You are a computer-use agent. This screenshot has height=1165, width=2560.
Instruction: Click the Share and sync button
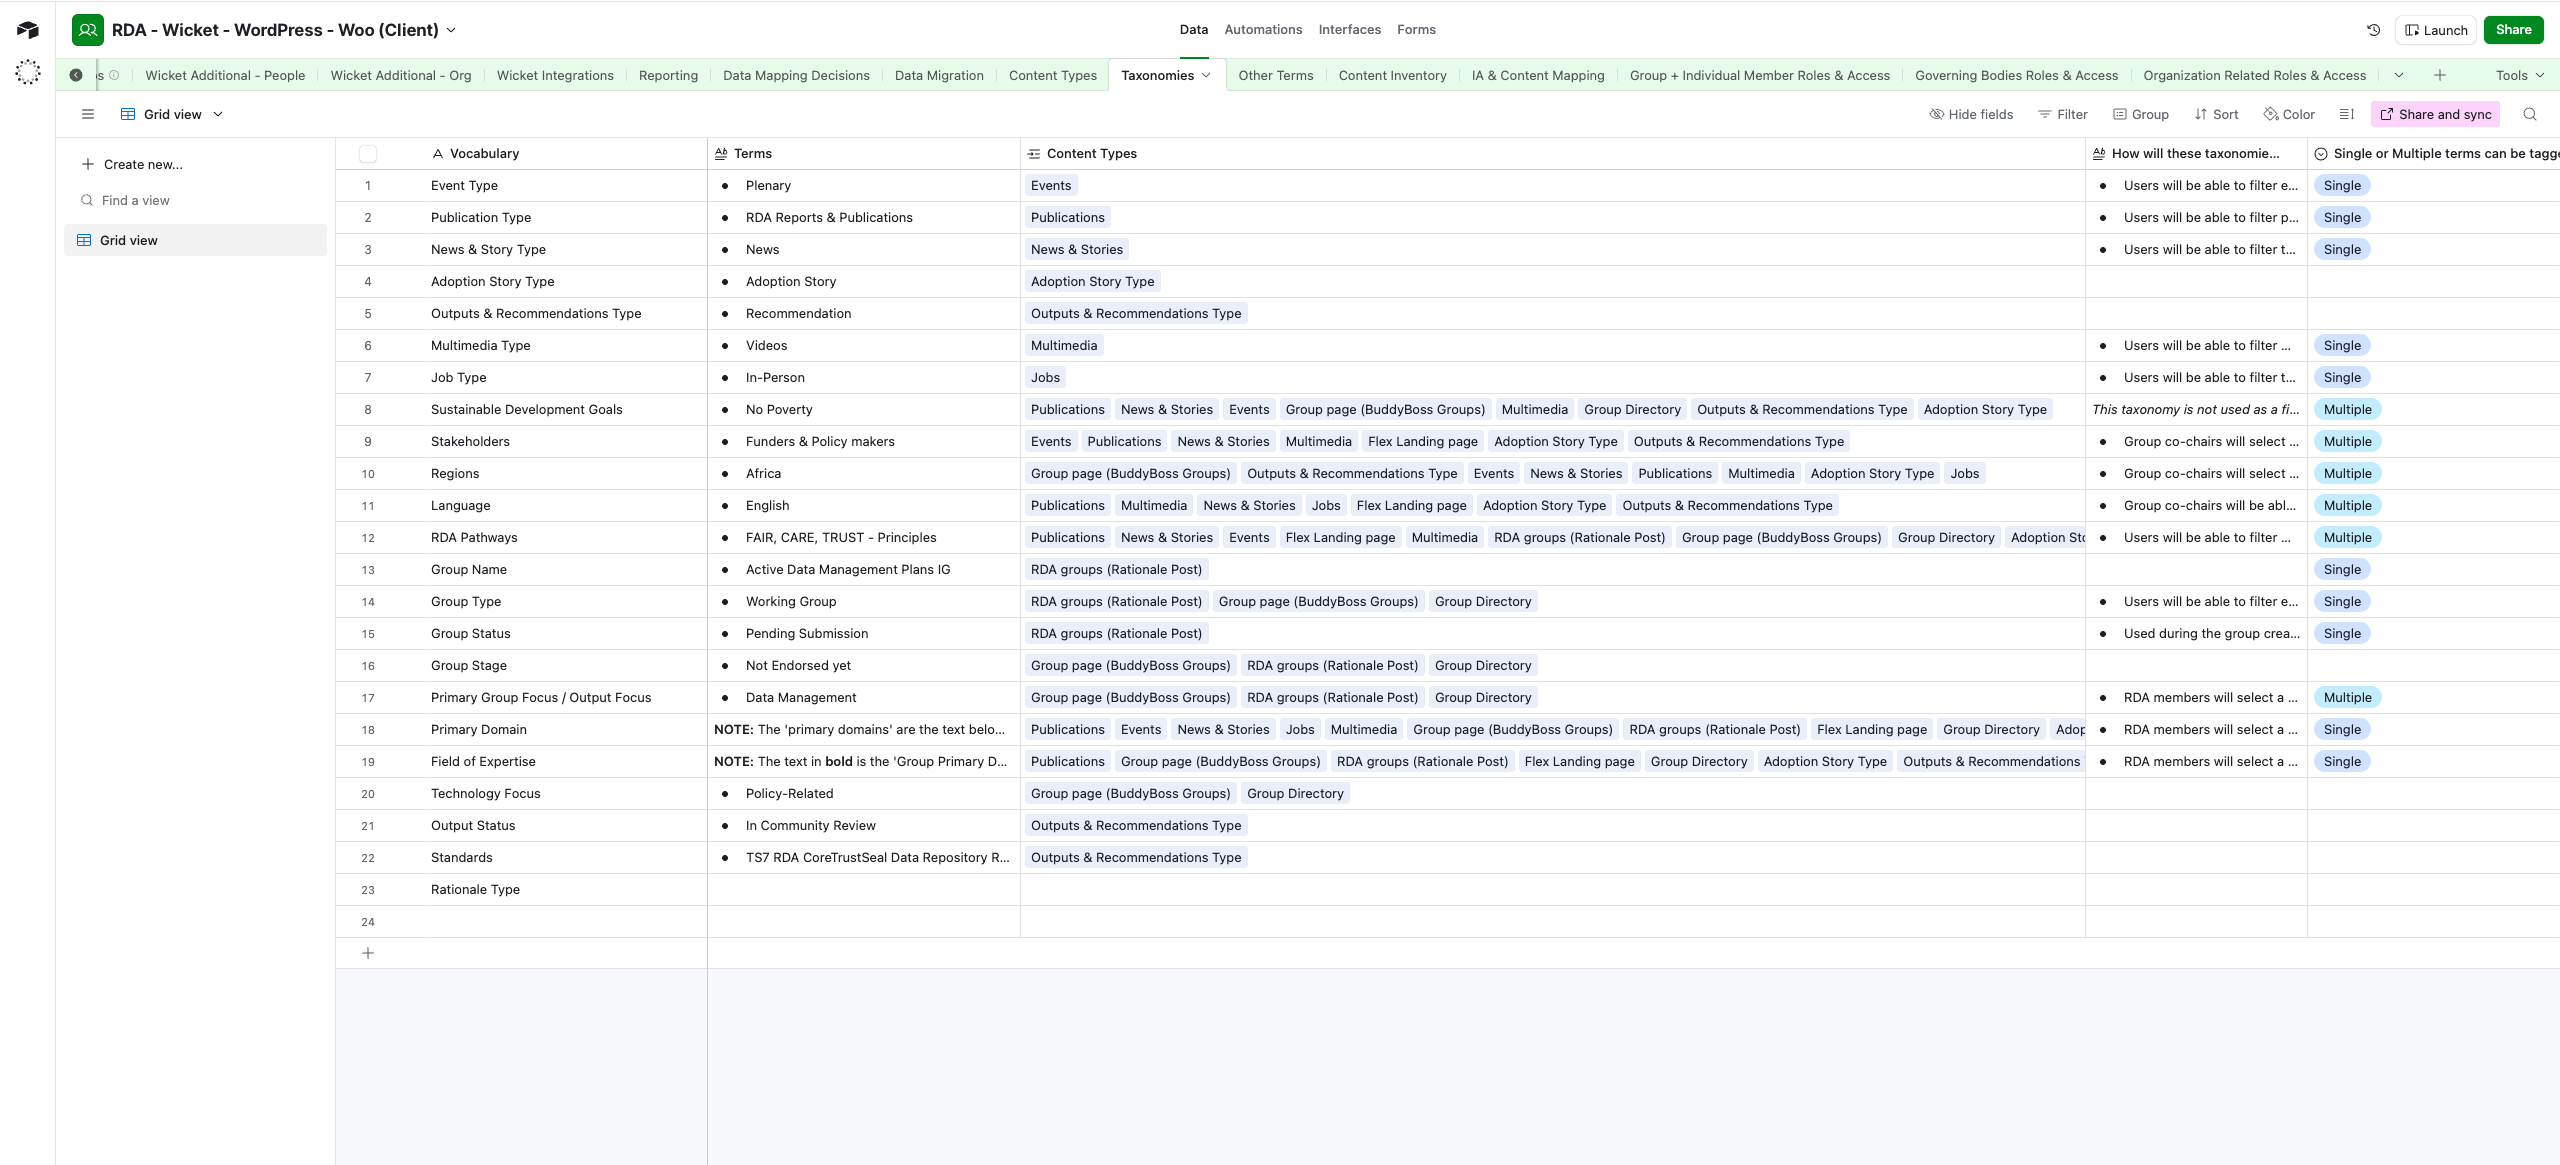pos(2435,114)
